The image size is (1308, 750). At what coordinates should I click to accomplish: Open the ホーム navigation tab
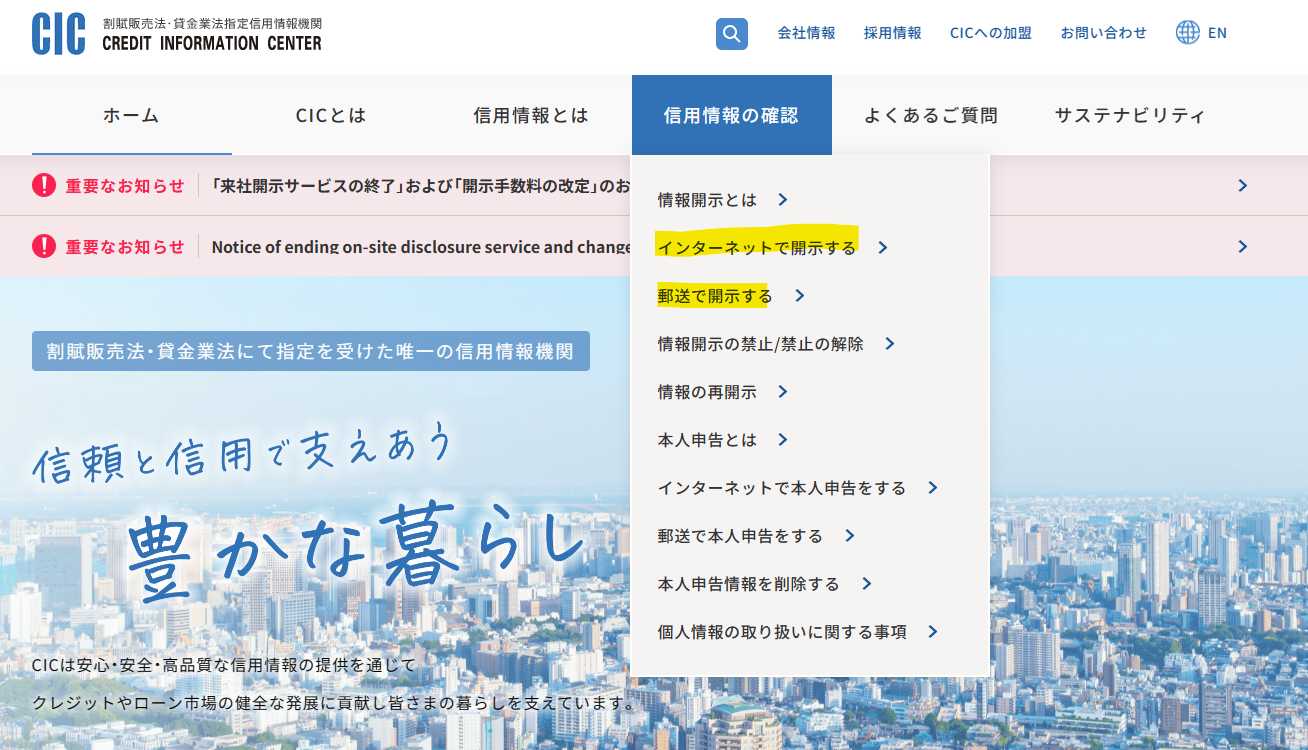point(131,115)
